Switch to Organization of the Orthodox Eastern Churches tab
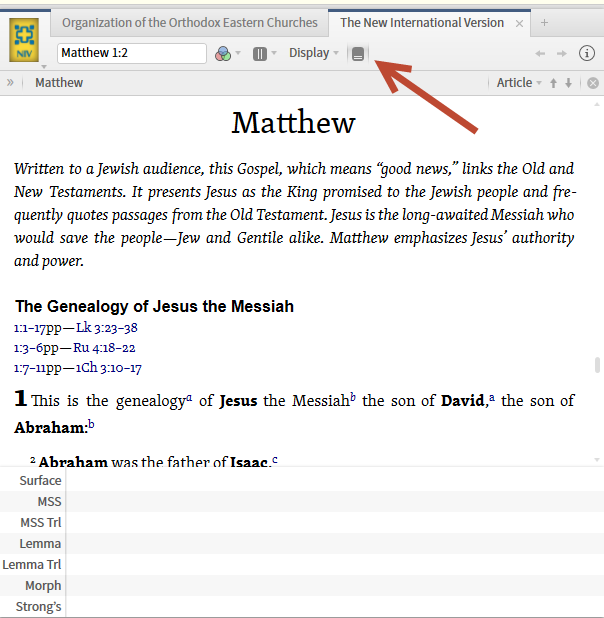 190,23
